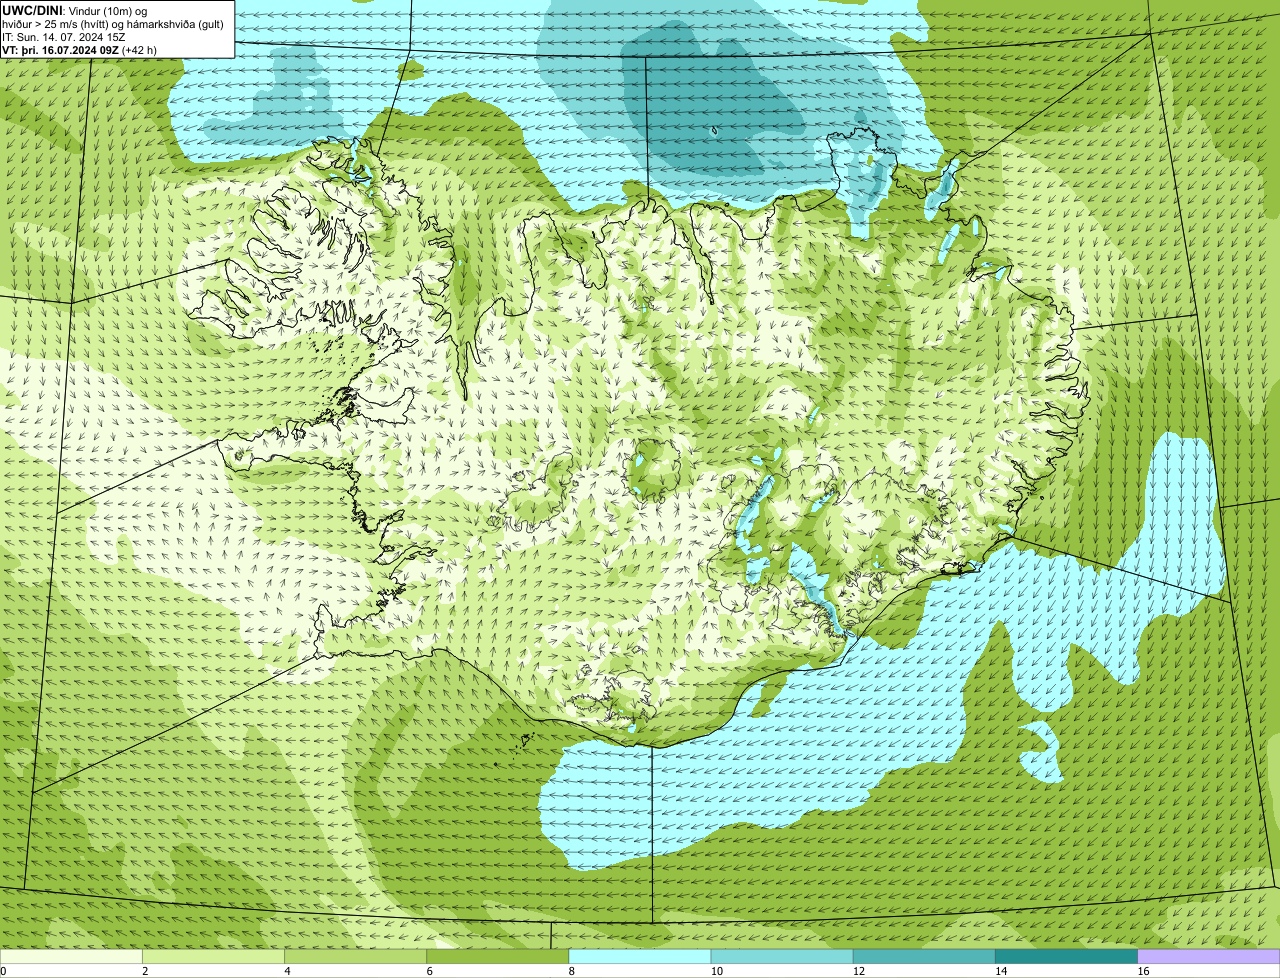Click the scale label '14'
The height and width of the screenshot is (978, 1280).
point(1001,971)
